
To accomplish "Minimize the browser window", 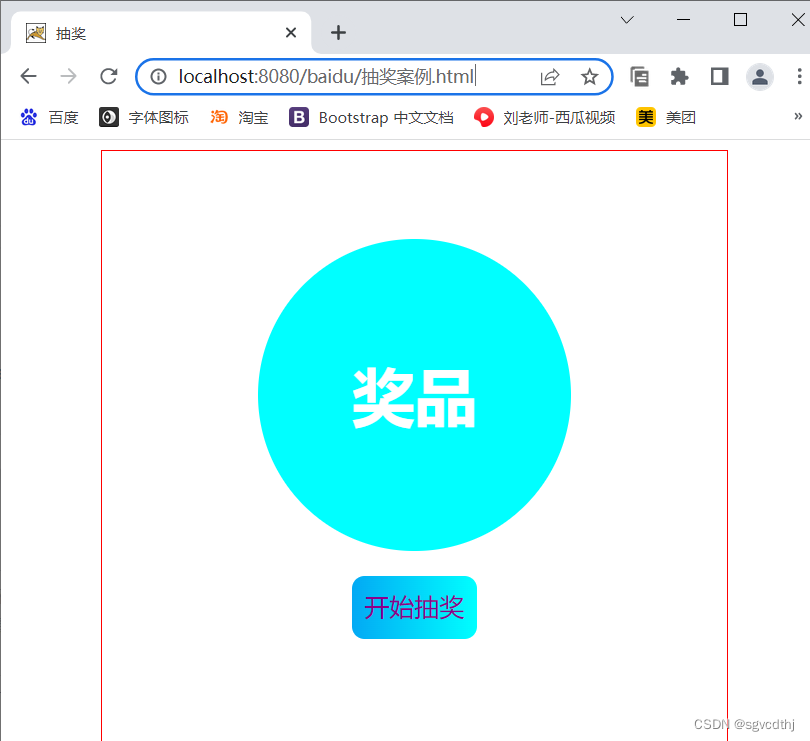I will 683,20.
